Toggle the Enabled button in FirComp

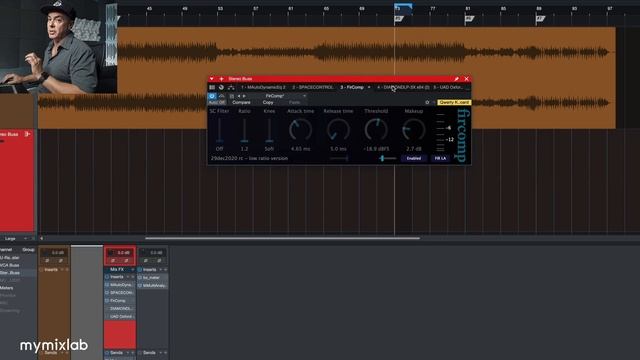tap(413, 158)
